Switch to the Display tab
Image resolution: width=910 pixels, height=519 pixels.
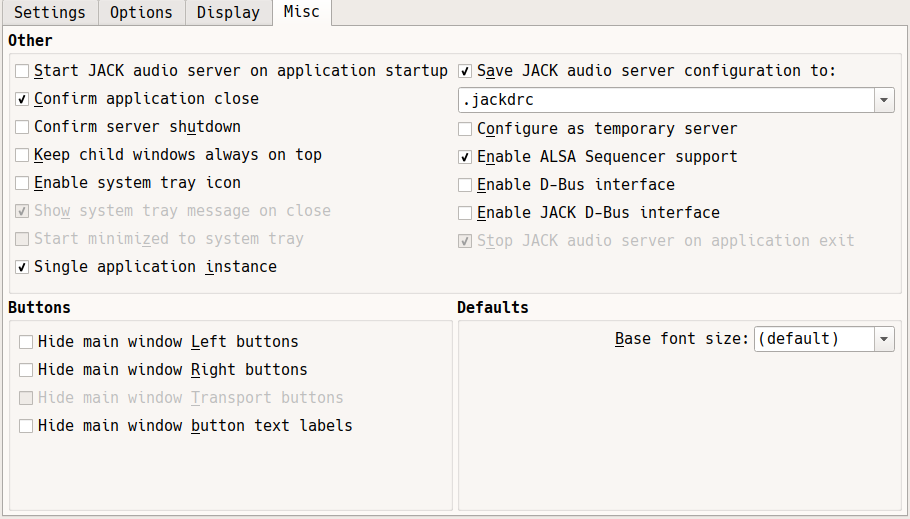pyautogui.click(x=228, y=13)
